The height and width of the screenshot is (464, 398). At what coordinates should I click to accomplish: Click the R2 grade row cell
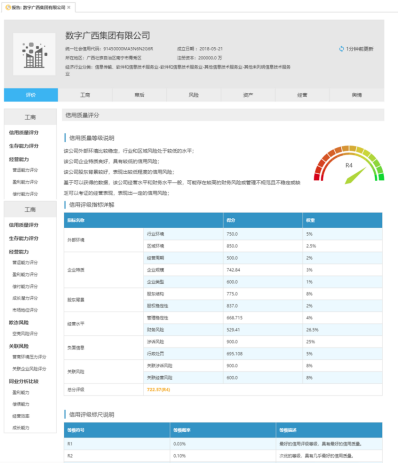click(117, 456)
